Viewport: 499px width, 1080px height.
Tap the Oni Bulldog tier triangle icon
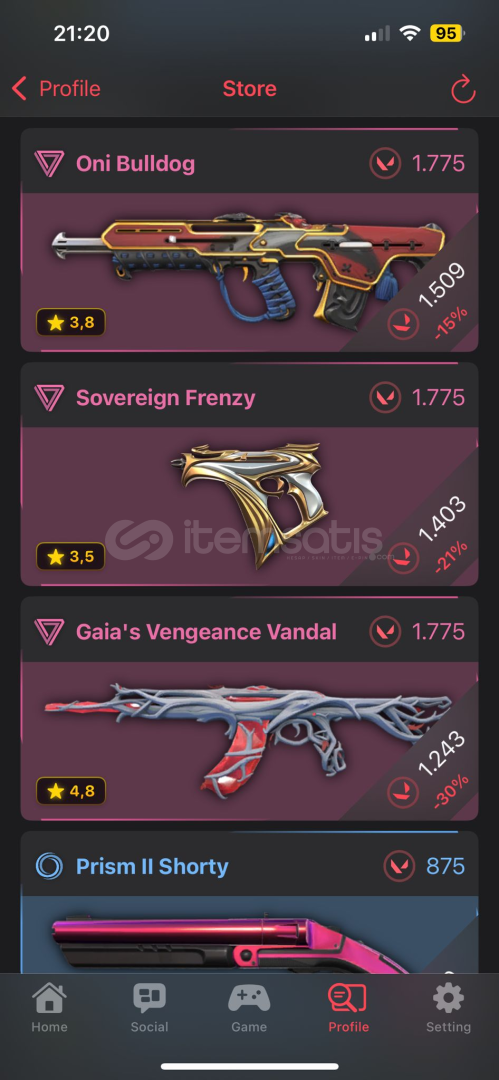click(49, 164)
